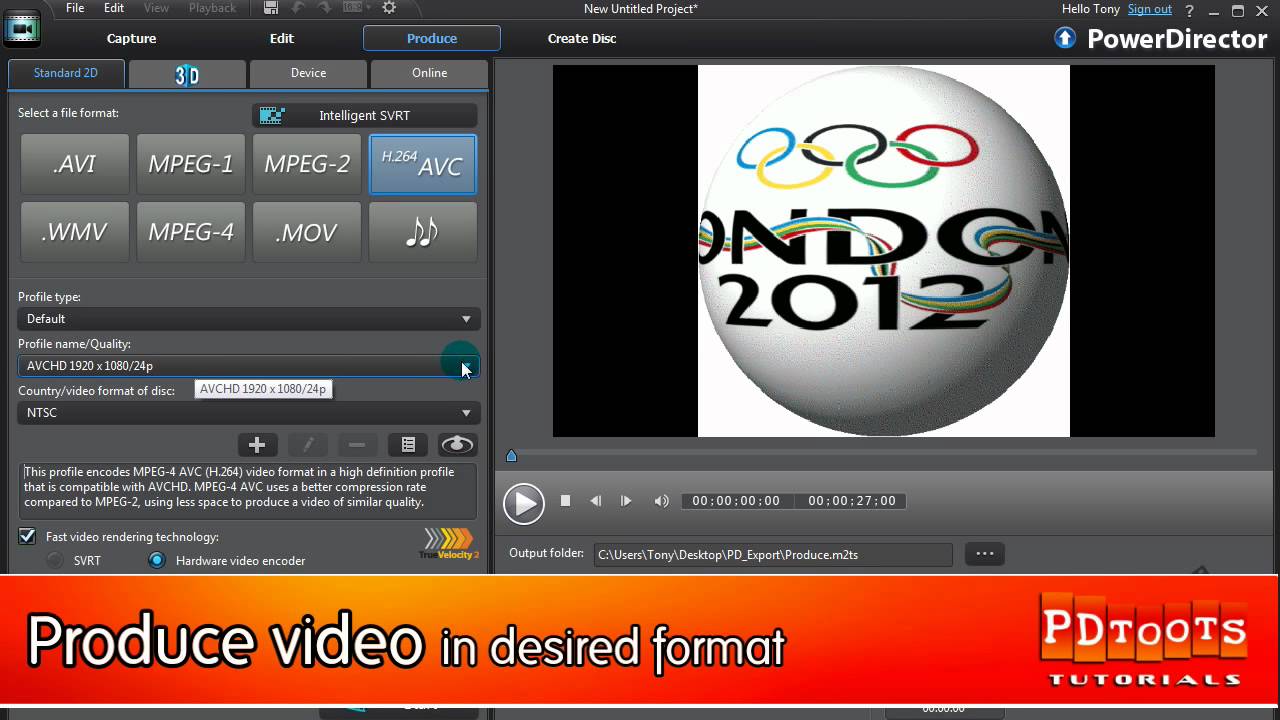Browse output folder with ellipsis button

(x=985, y=554)
